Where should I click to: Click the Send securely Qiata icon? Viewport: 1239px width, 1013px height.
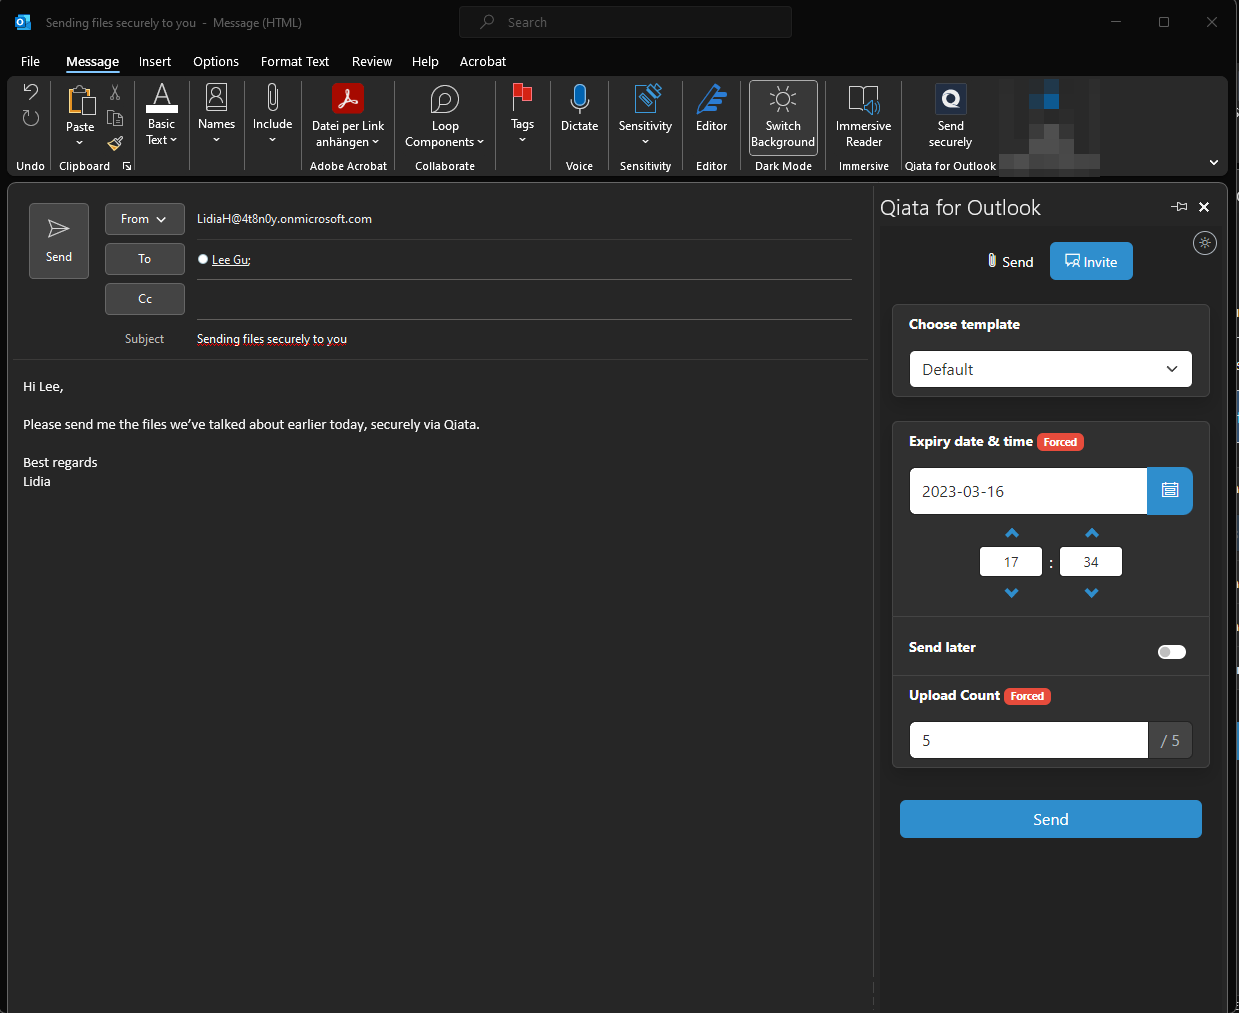tap(950, 100)
